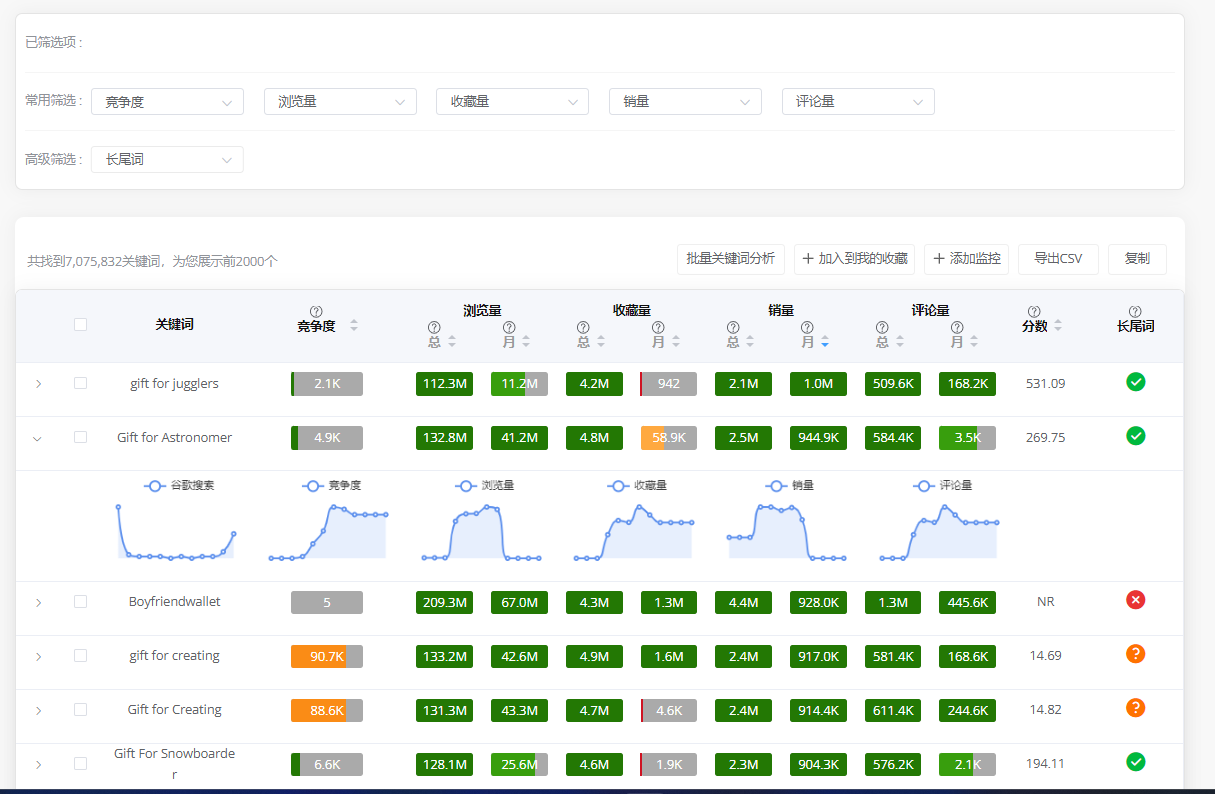Open the 长尾词 advanced filter dropdown
Viewport: 1215px width, 794px height.
[x=167, y=159]
